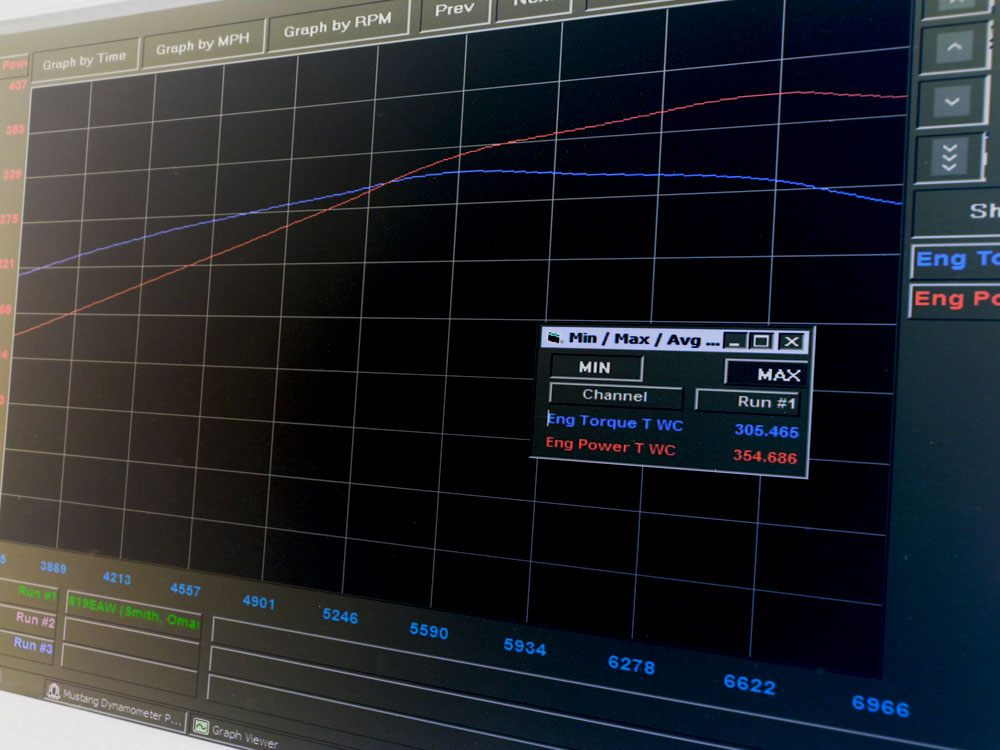Click the power max value 354.686

tap(765, 457)
